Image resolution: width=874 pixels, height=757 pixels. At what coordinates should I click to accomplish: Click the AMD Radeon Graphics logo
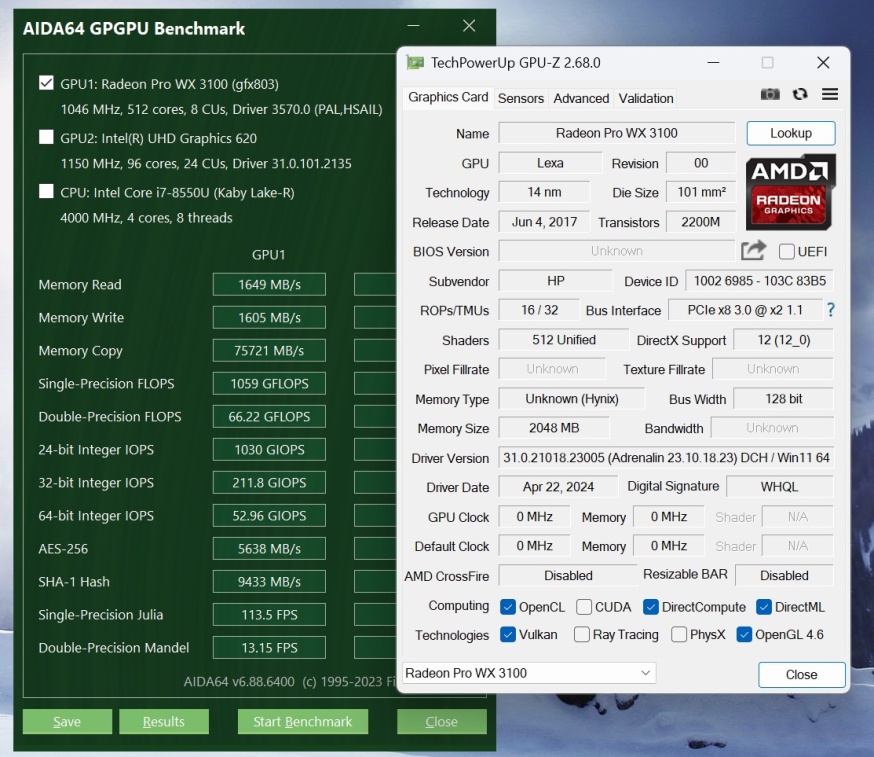click(x=790, y=191)
